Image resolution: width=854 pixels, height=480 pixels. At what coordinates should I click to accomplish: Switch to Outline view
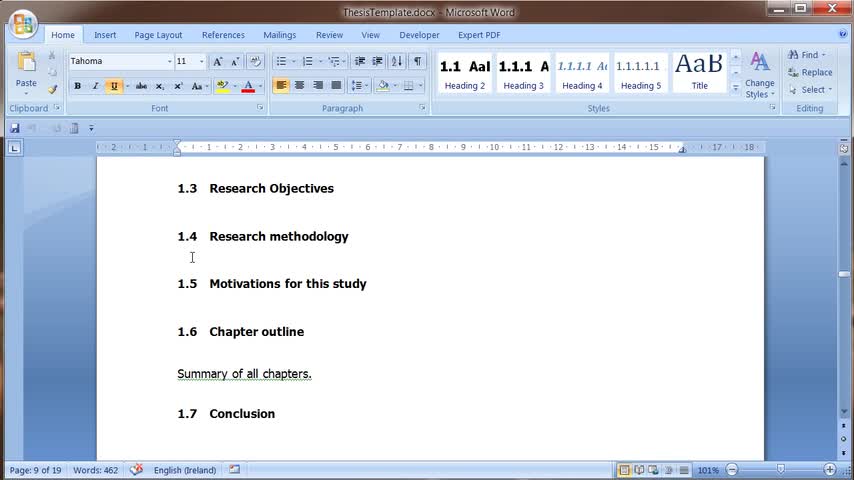(669, 470)
